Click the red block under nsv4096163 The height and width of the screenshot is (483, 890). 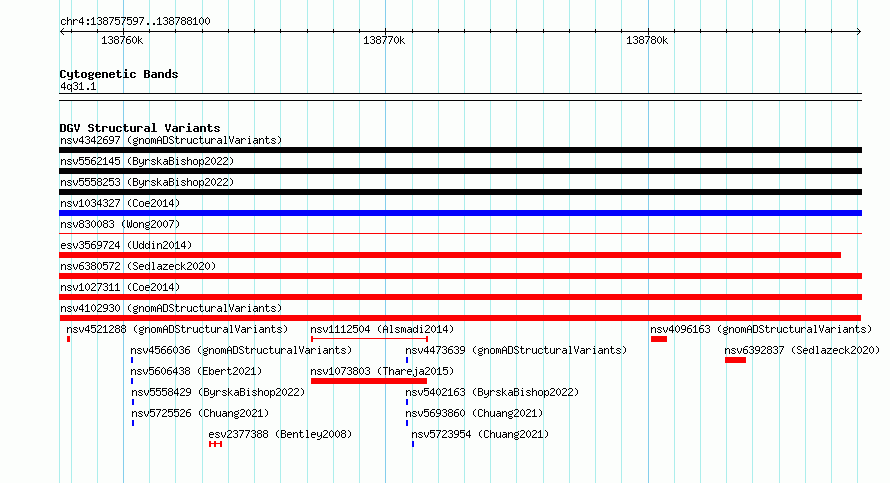(659, 339)
